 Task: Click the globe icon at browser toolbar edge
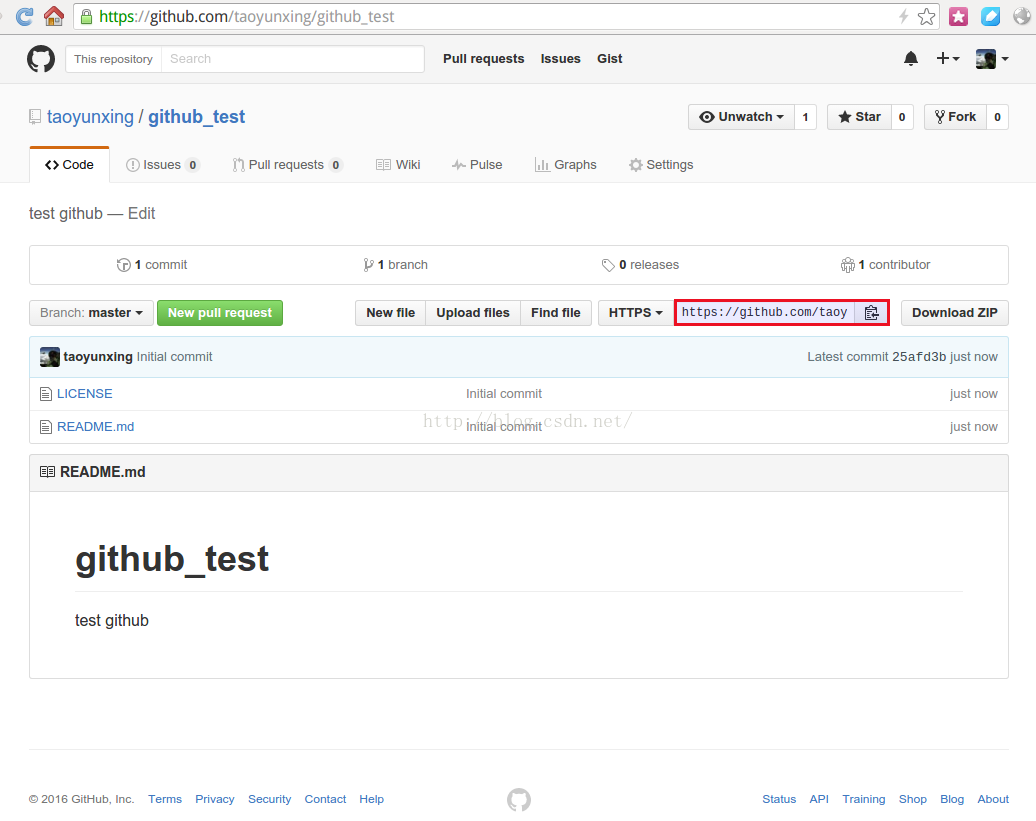pyautogui.click(x=1022, y=17)
